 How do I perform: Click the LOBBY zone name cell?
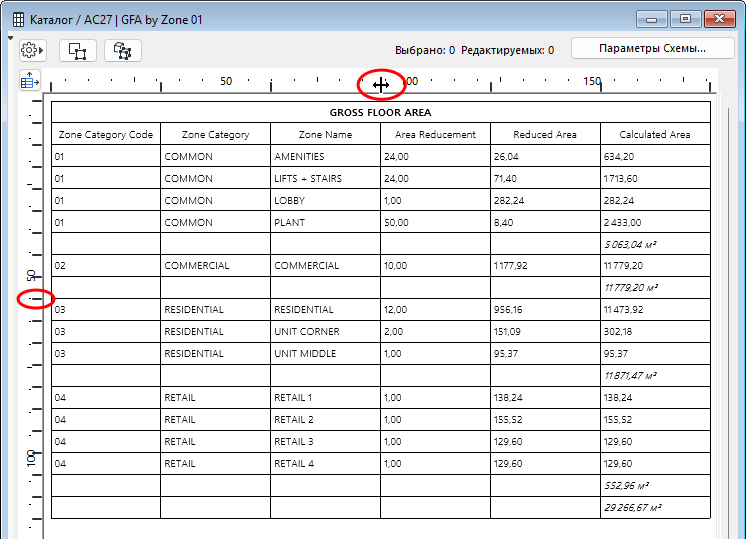click(325, 200)
